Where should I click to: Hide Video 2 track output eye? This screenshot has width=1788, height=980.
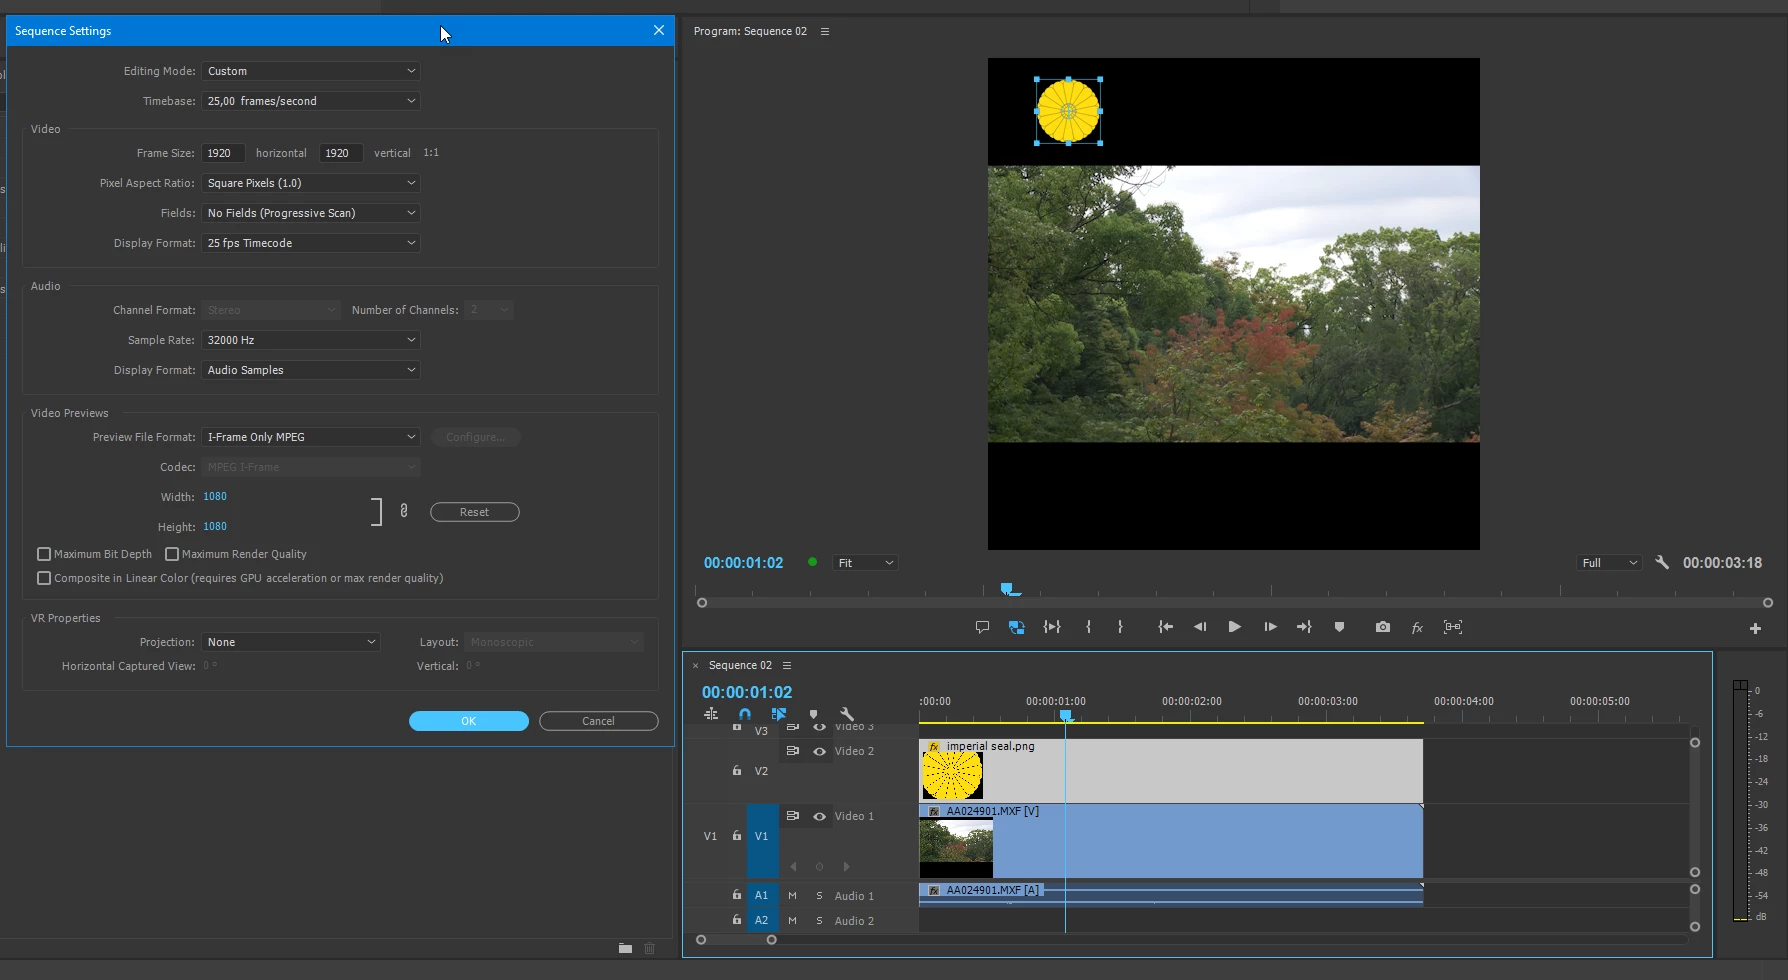point(819,751)
